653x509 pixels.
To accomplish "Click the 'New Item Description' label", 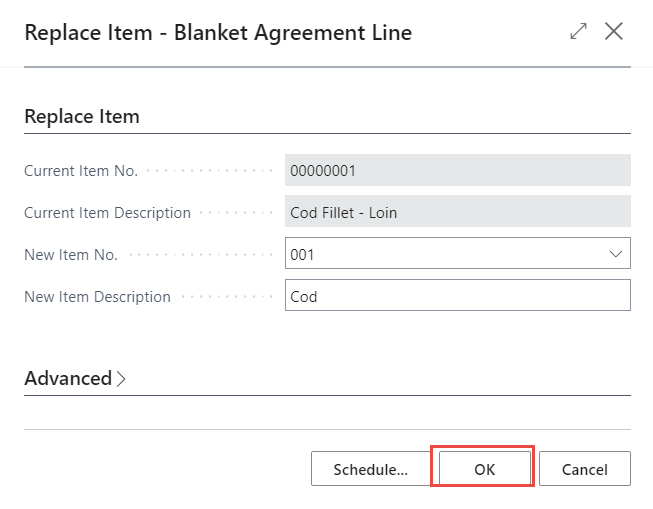I will (x=97, y=297).
